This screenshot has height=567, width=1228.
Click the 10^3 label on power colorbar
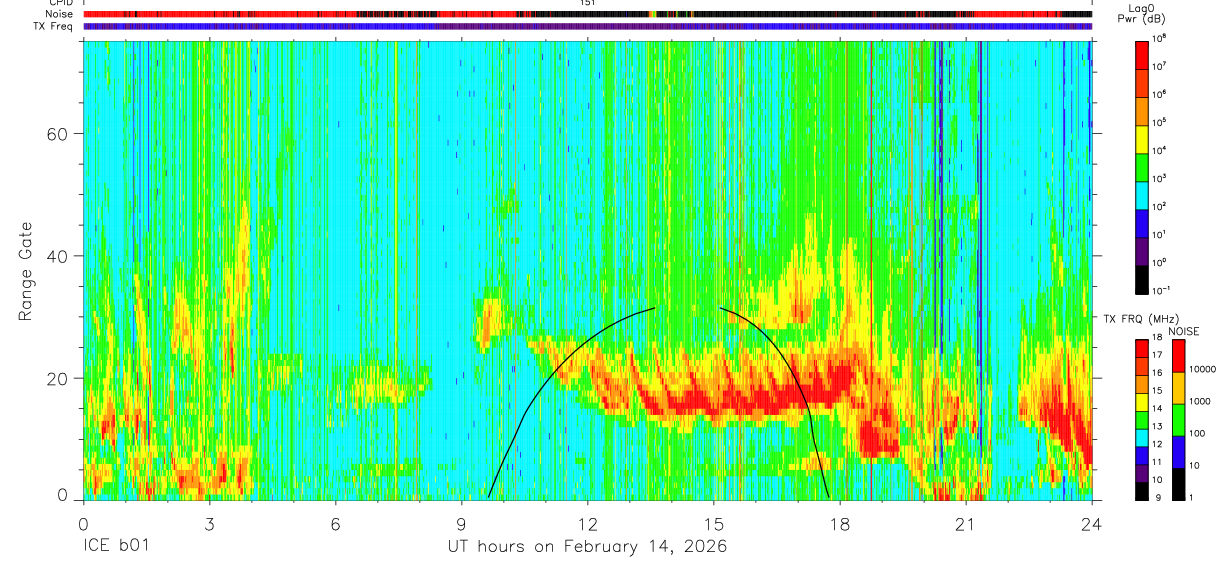tap(1160, 178)
